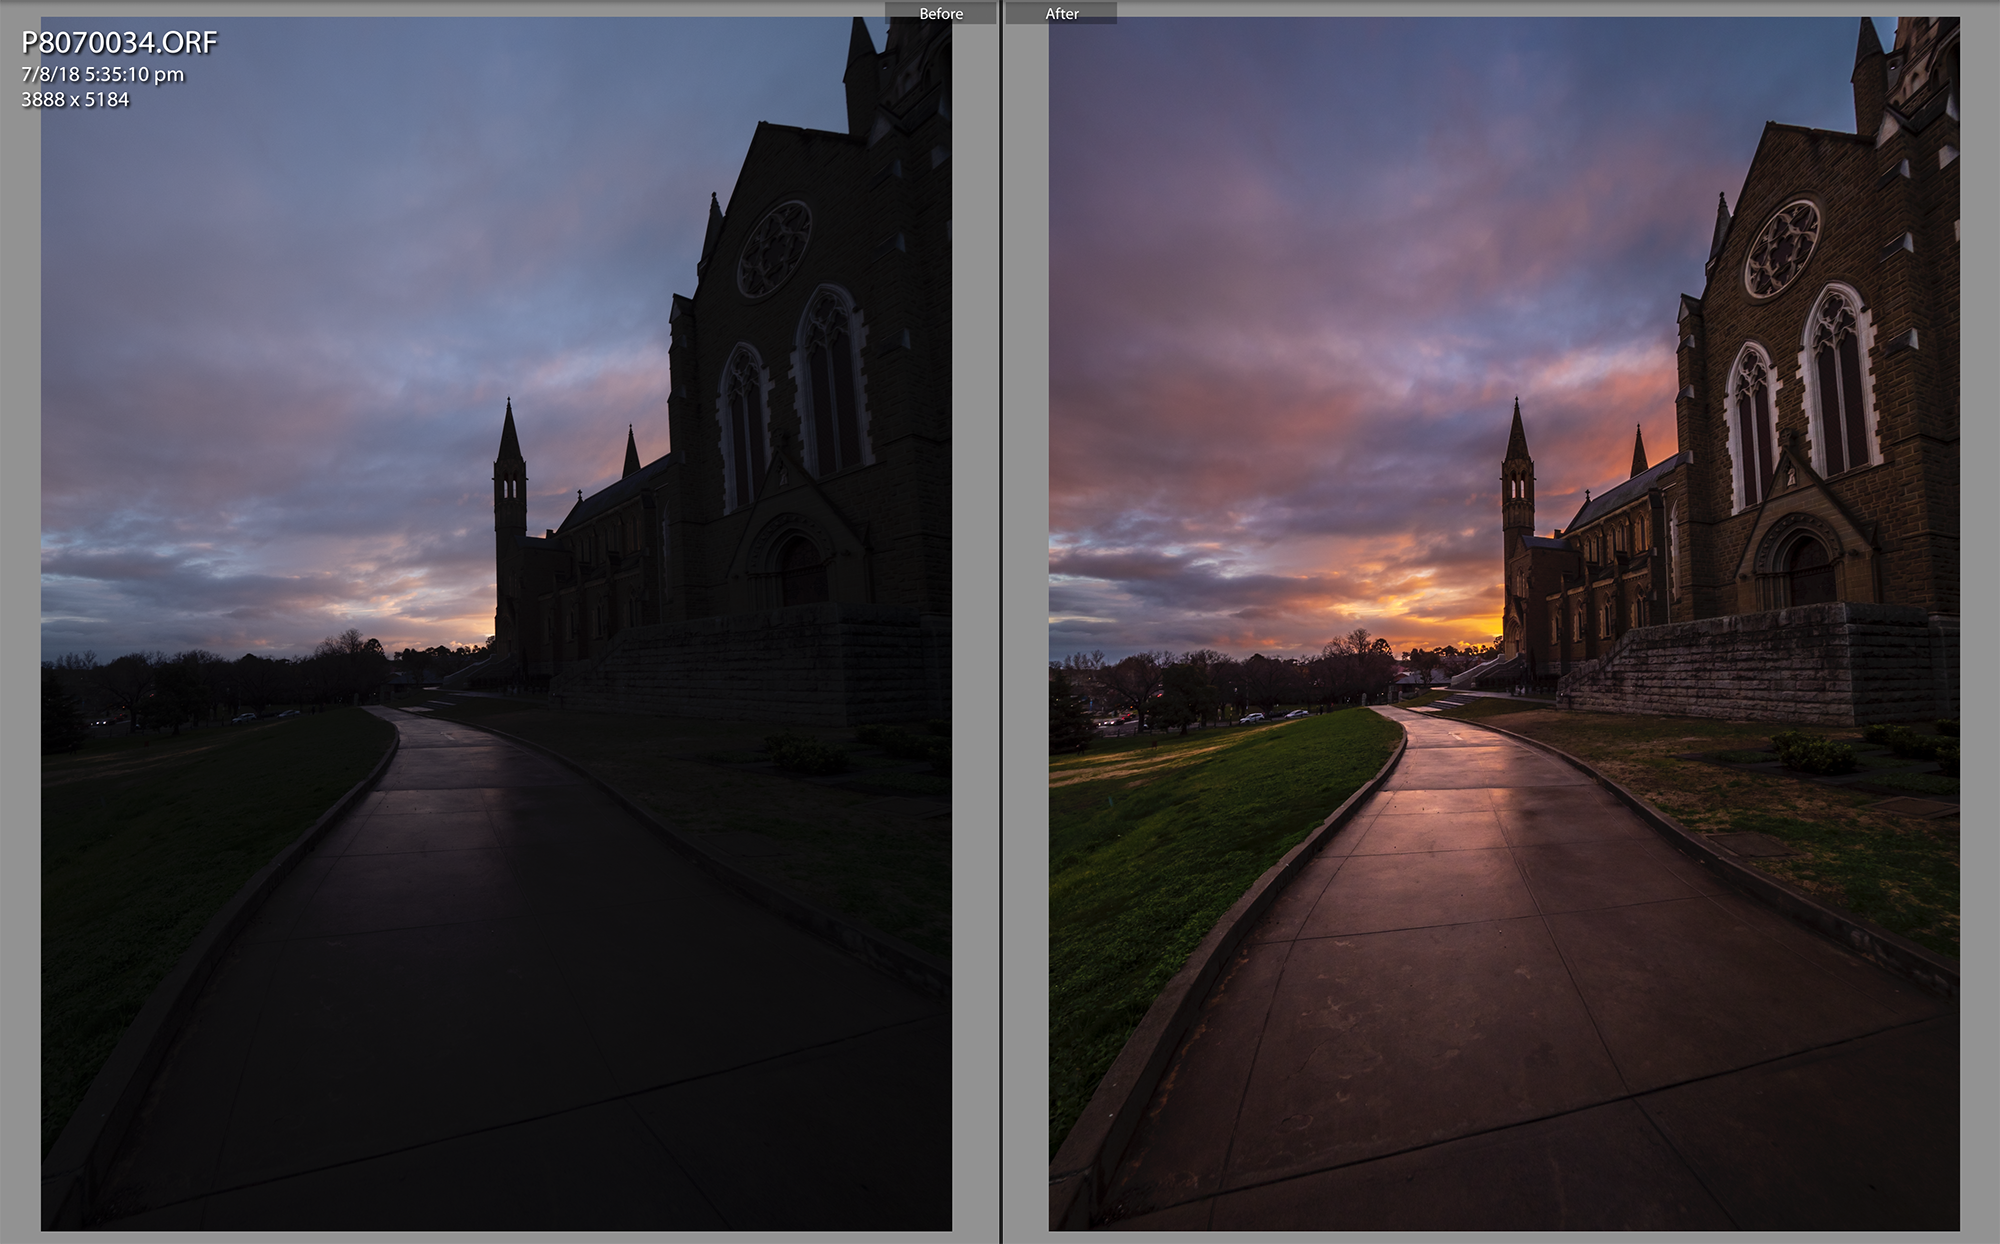The width and height of the screenshot is (2000, 1244).
Task: Click the P8070034.ORF filename overlay
Action: coord(119,42)
